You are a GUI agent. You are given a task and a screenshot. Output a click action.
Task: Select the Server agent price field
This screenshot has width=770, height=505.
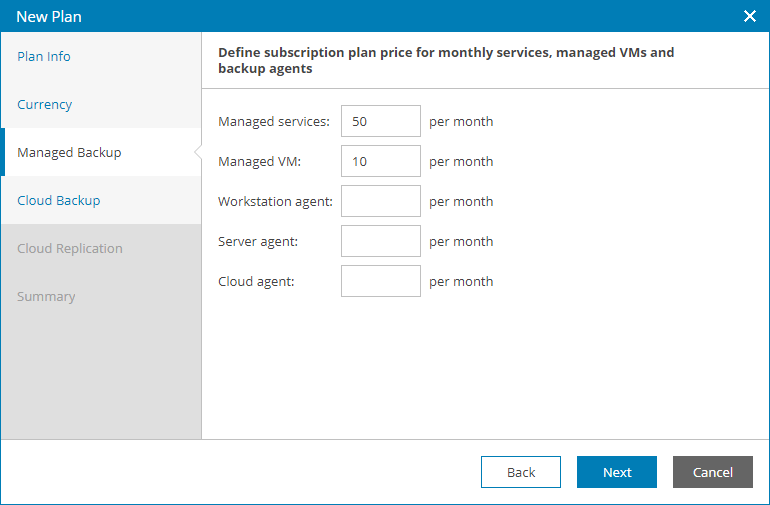(380, 242)
